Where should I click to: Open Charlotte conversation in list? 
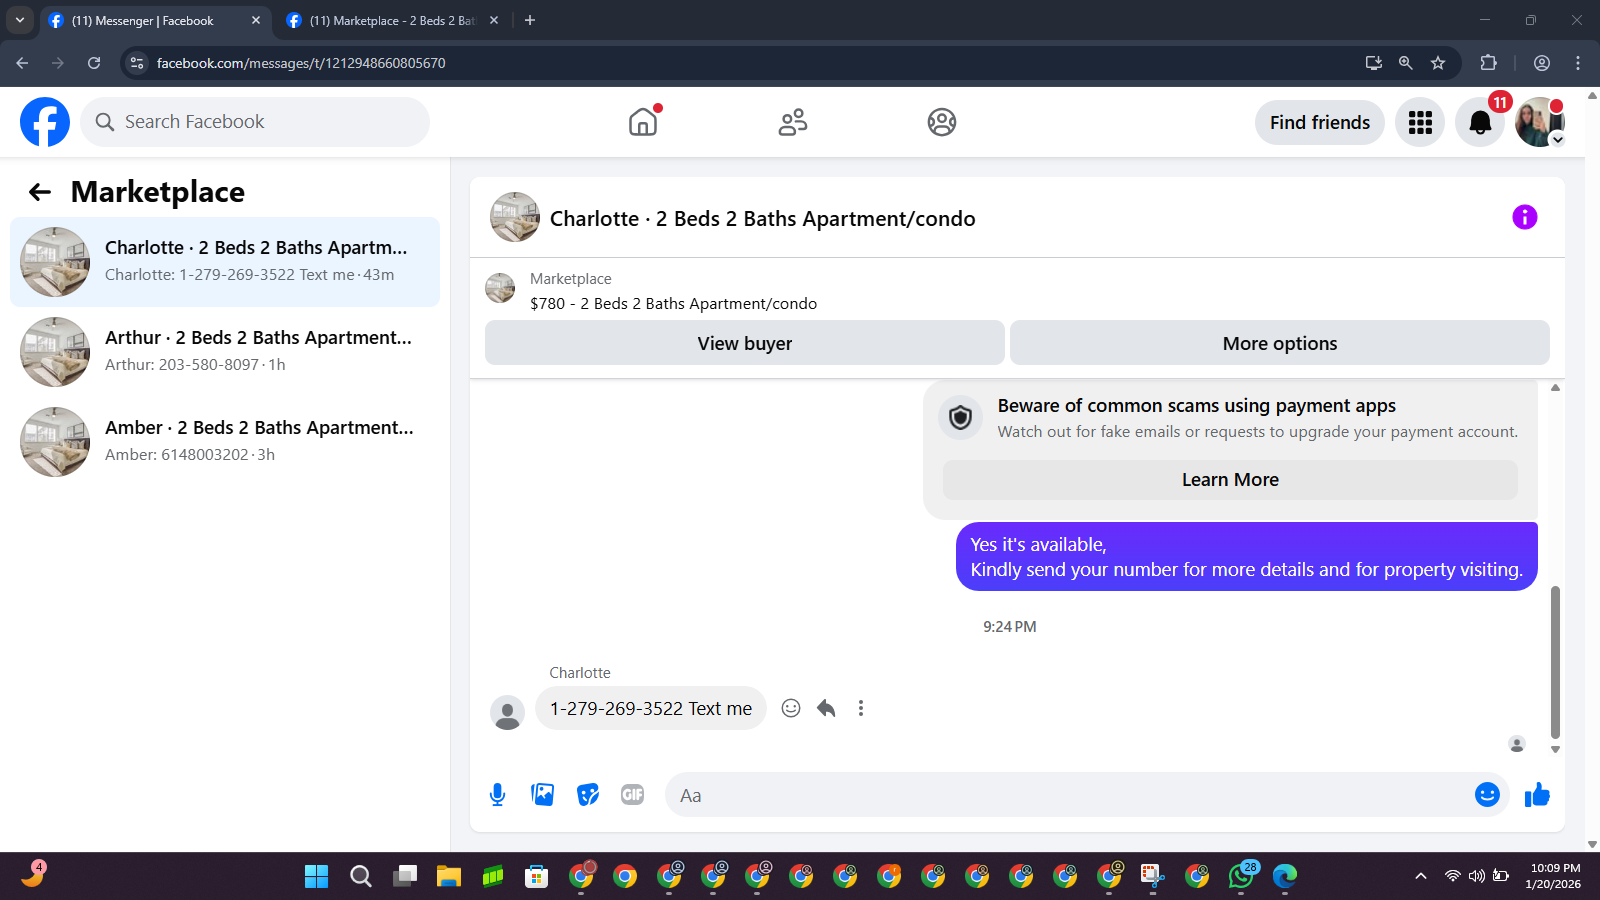[225, 262]
